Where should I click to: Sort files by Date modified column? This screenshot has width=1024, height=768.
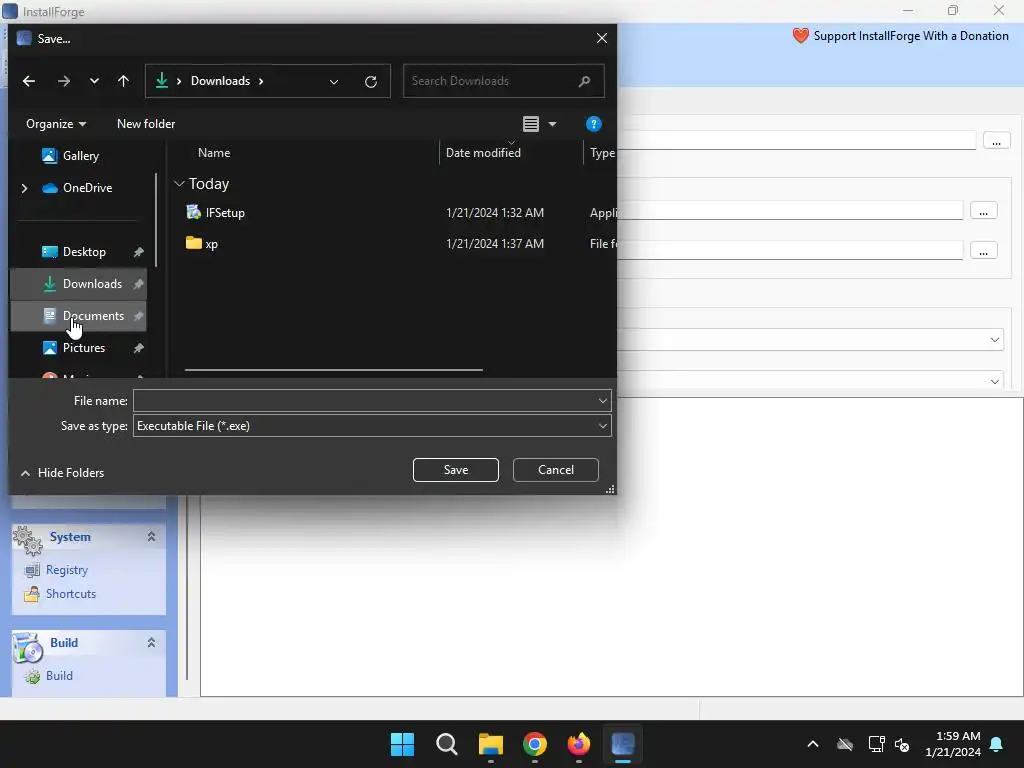(x=483, y=153)
